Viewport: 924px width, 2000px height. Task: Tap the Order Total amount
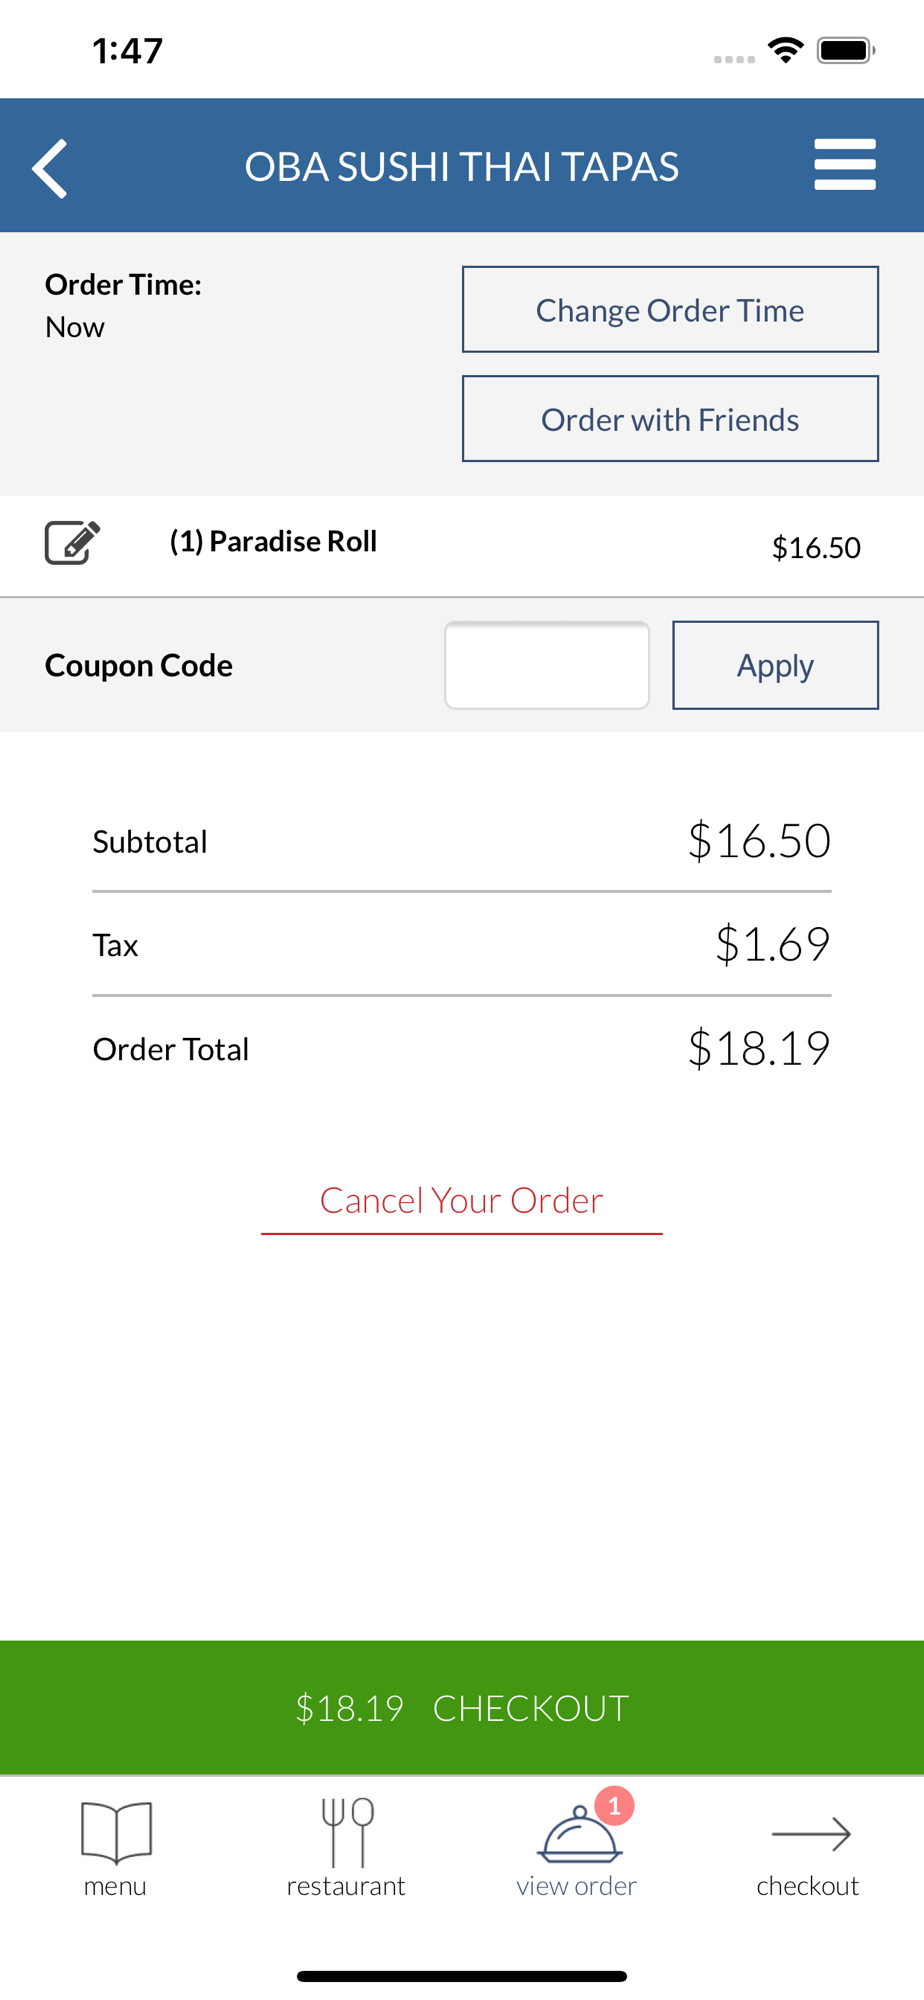[759, 1048]
